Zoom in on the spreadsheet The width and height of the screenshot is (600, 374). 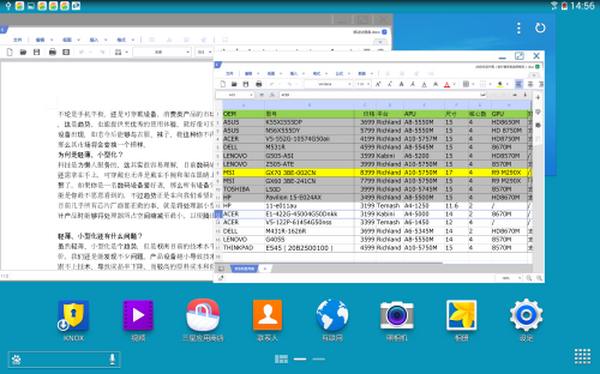[x=529, y=278]
